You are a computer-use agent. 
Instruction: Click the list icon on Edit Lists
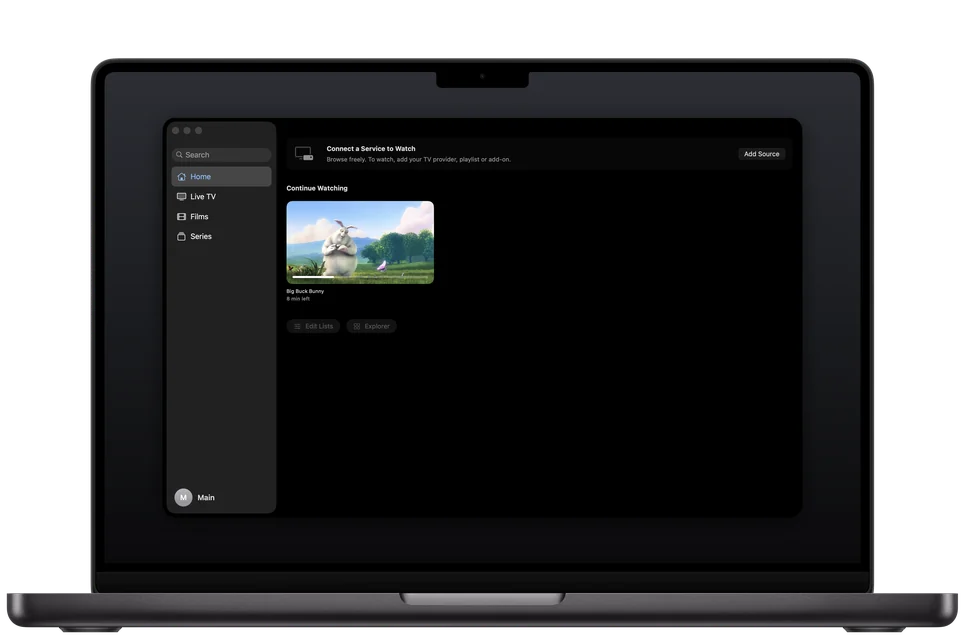pos(297,326)
